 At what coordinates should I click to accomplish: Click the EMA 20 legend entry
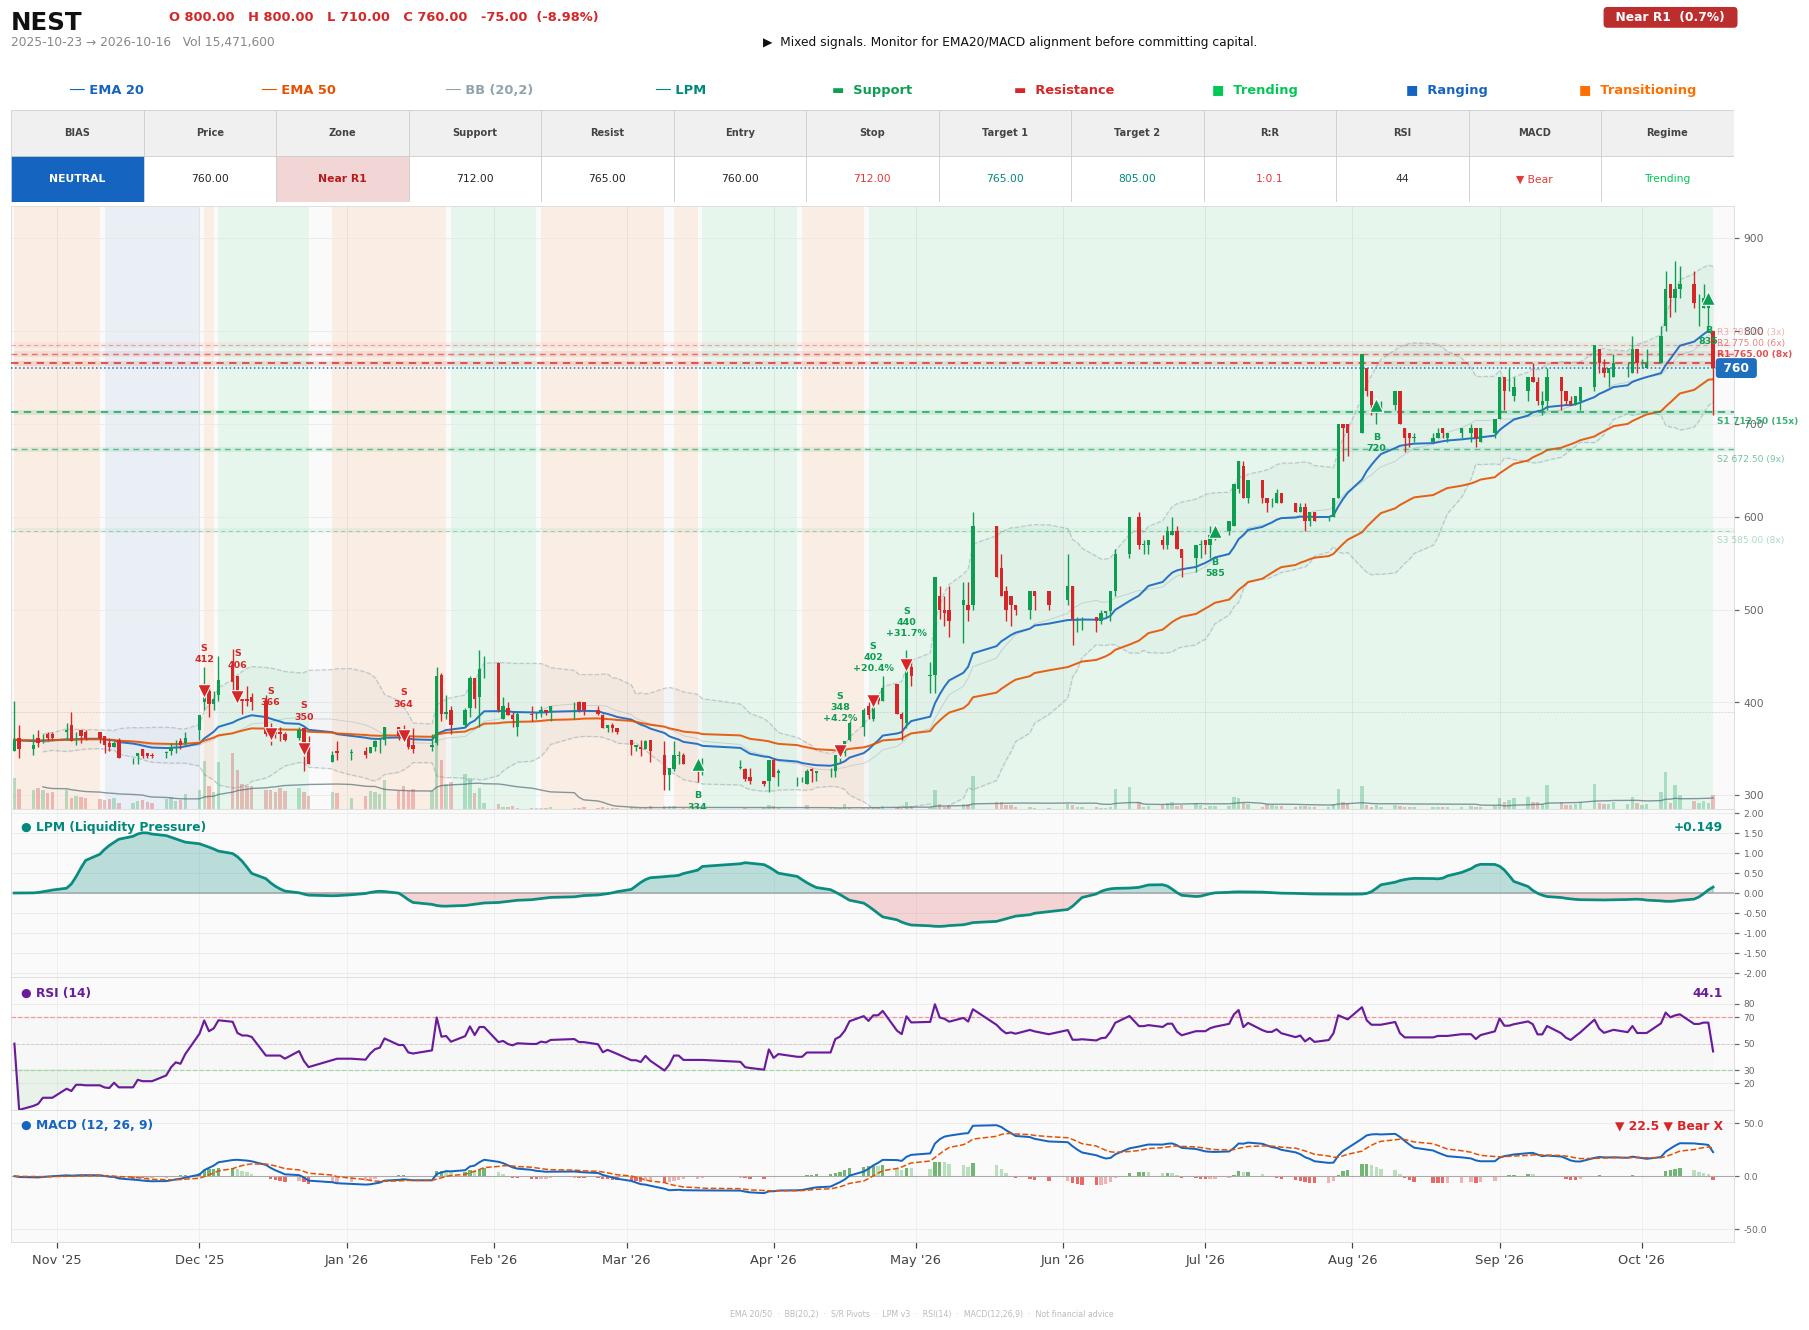click(107, 90)
